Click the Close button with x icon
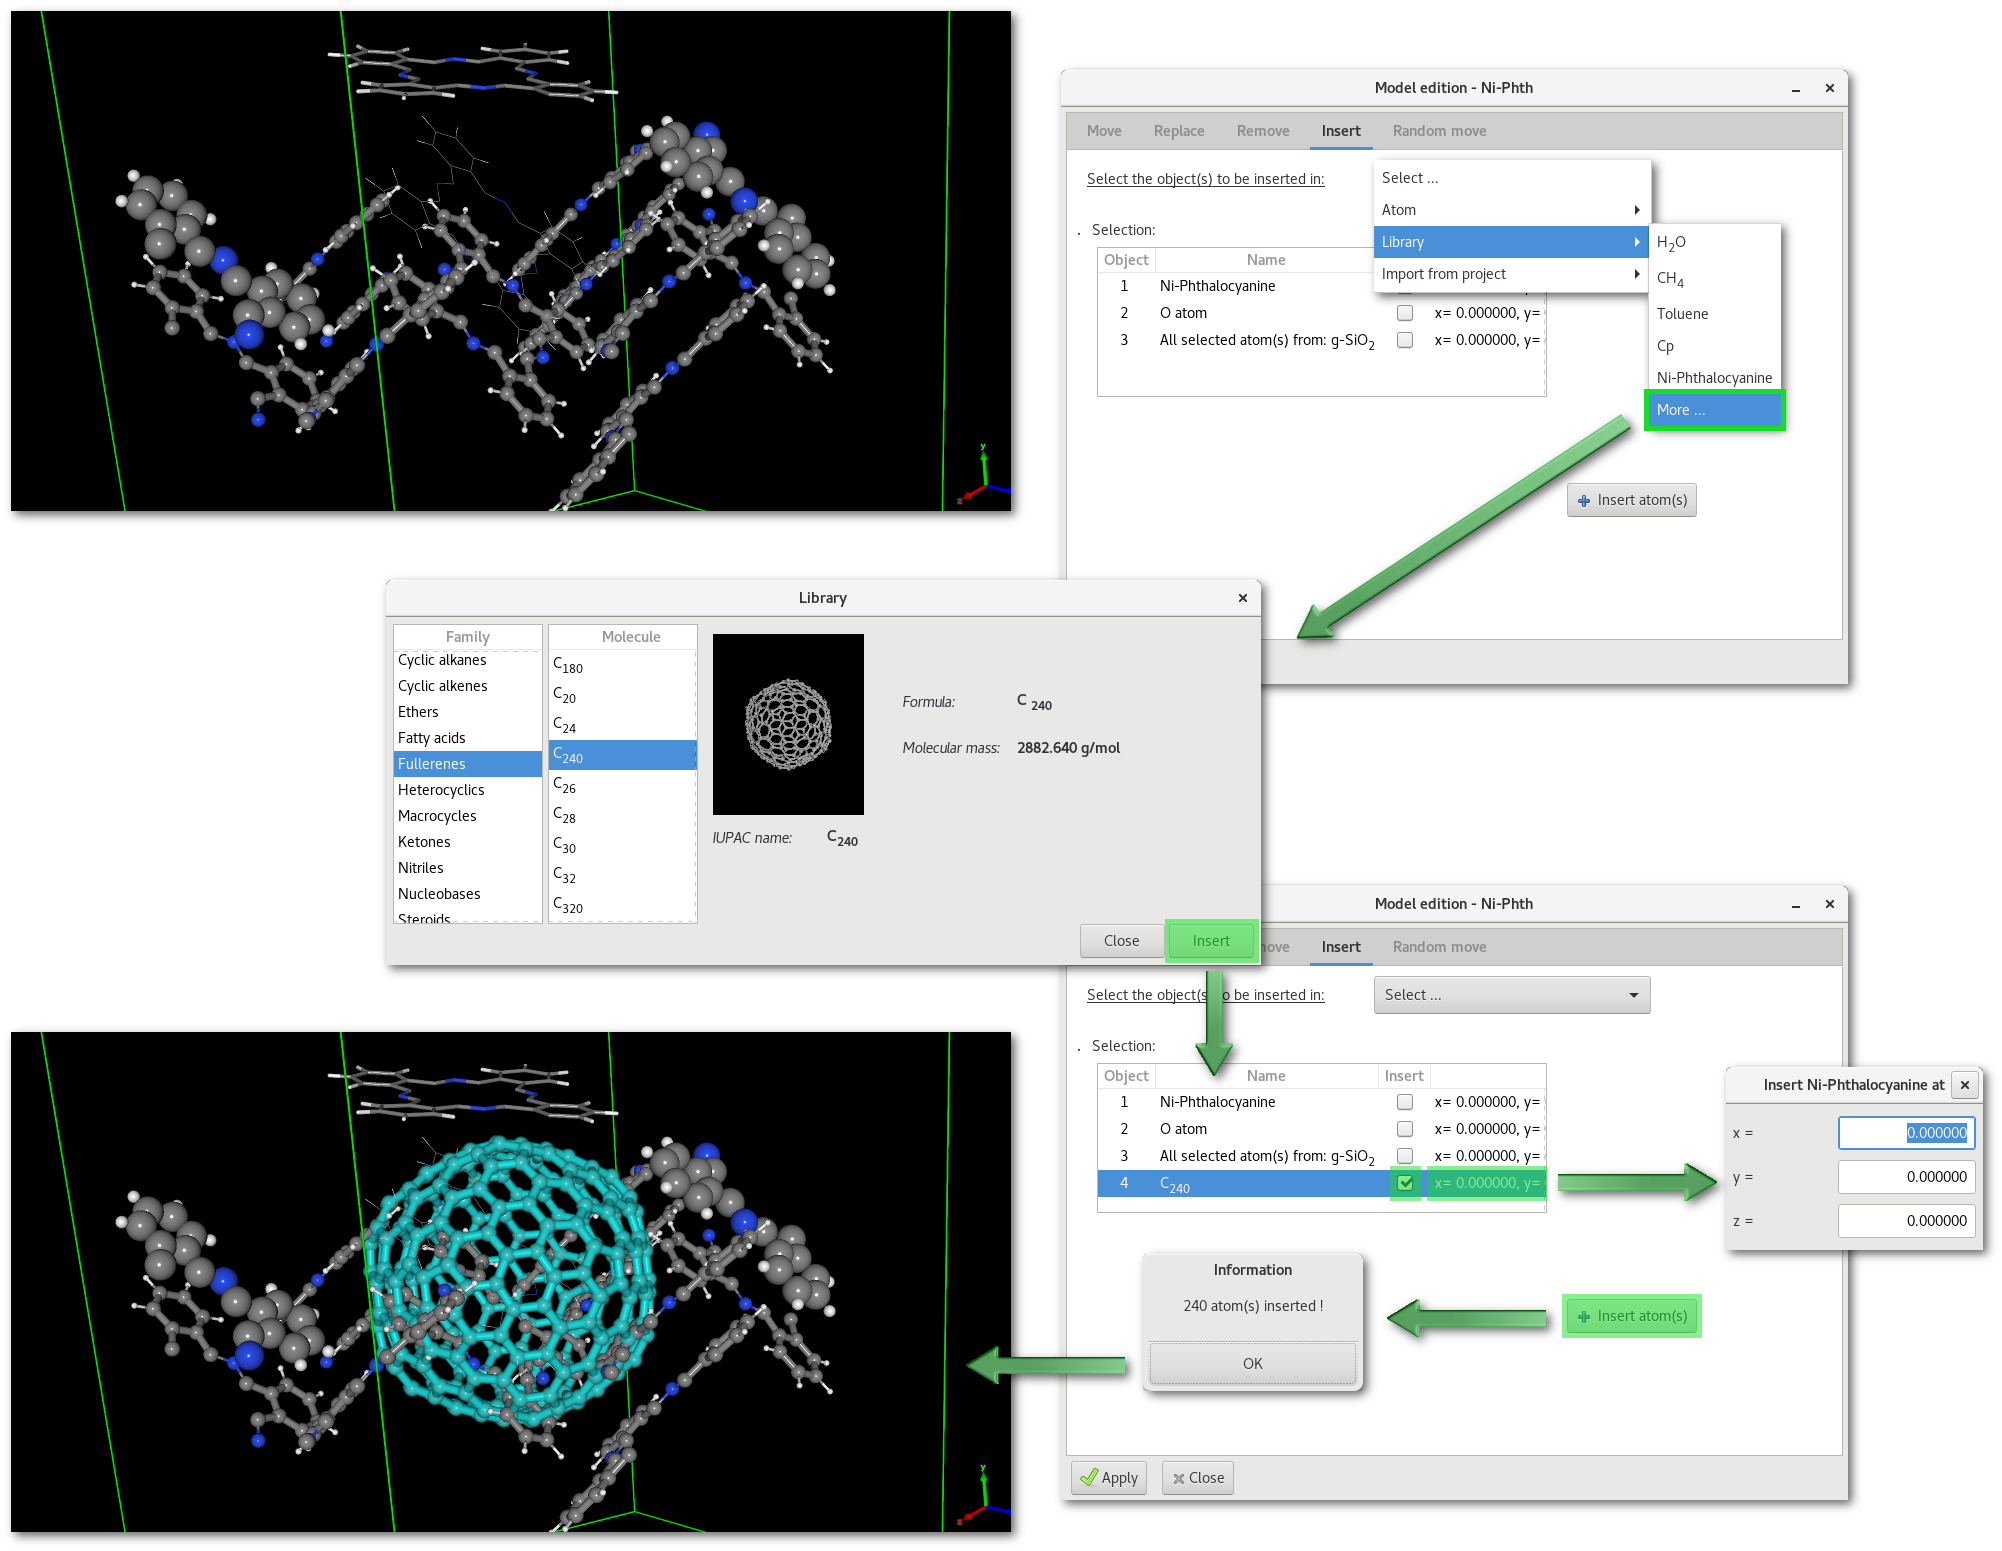Screen dimensions: 2002x1551 tap(1198, 1478)
